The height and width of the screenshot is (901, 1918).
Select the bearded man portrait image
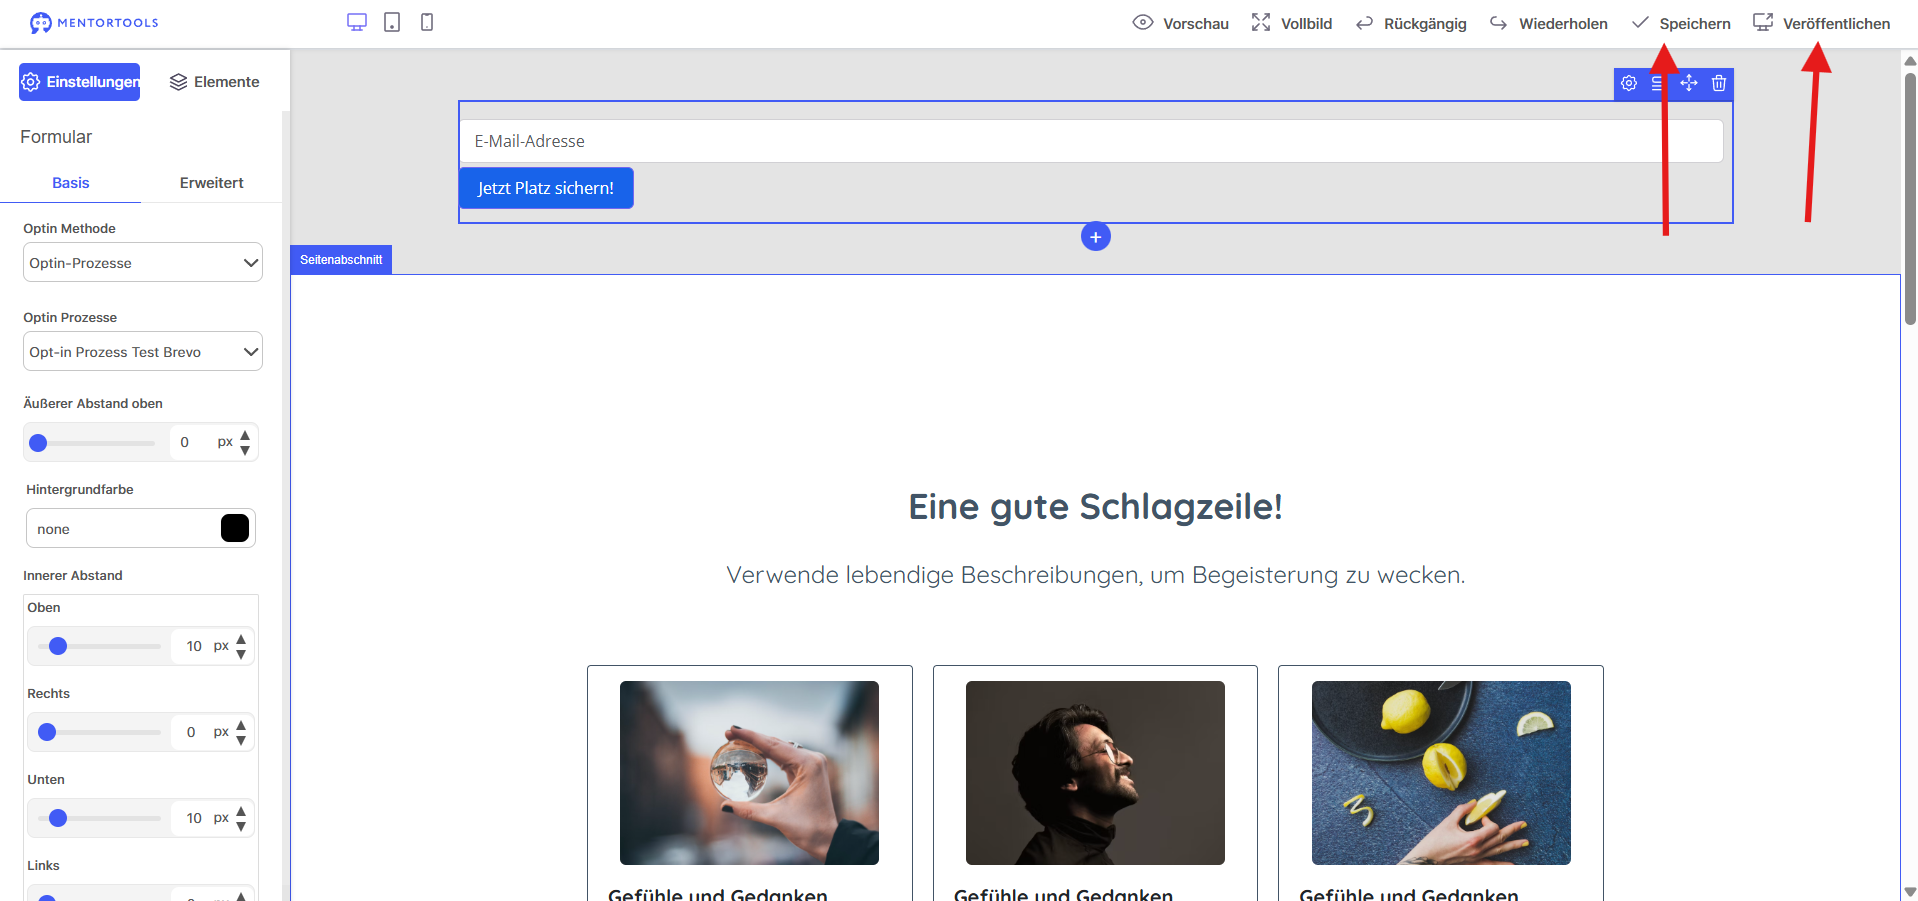1095,773
